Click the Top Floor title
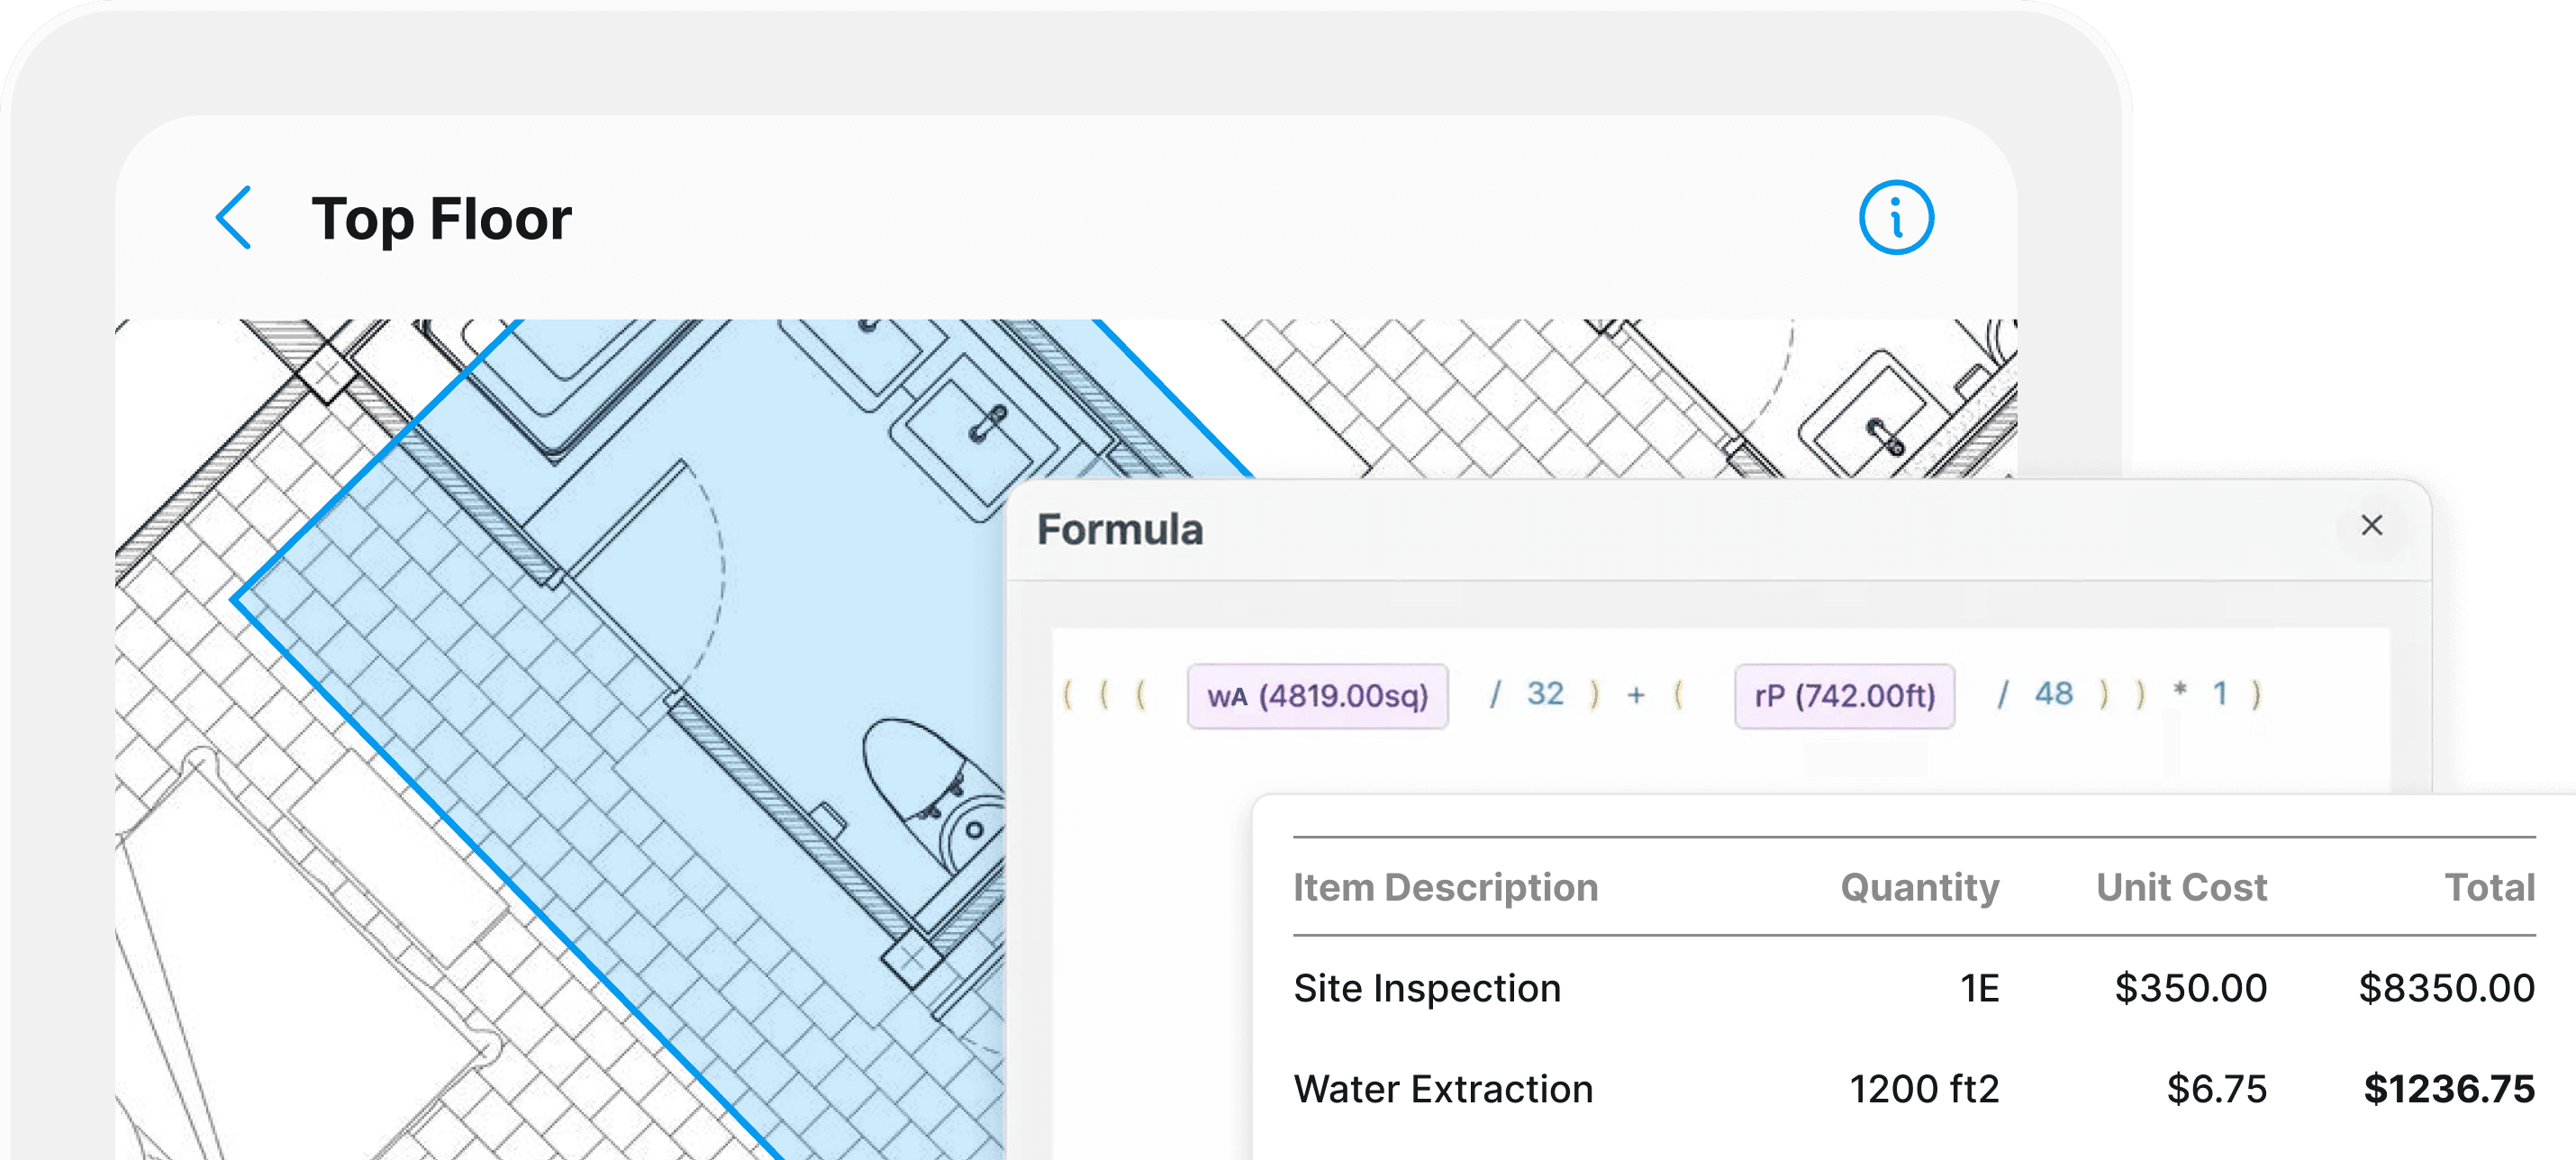This screenshot has height=1160, width=2576. pos(441,219)
